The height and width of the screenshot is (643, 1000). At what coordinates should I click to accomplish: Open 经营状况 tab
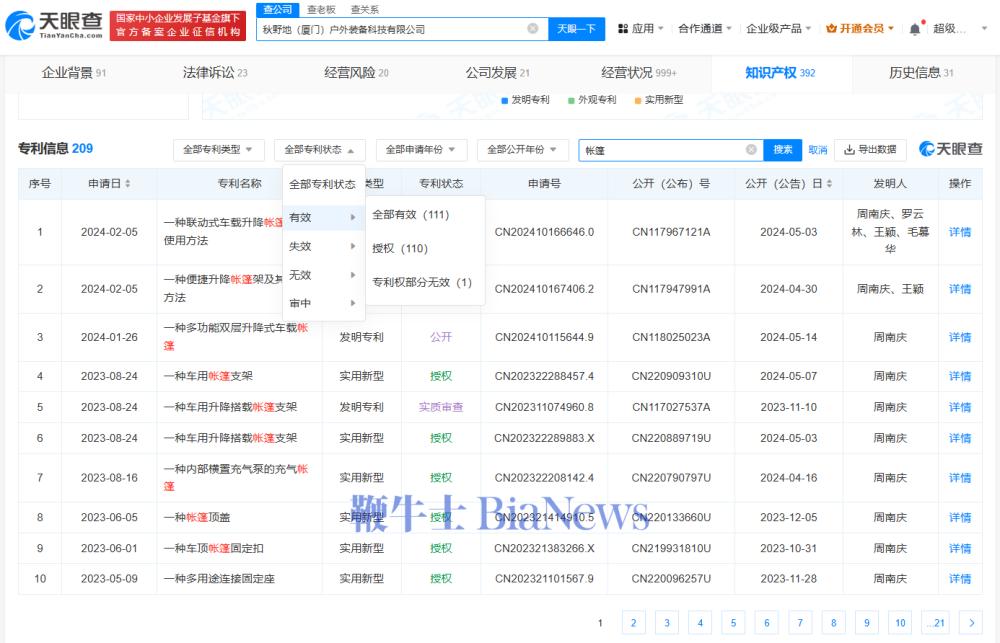click(x=639, y=73)
